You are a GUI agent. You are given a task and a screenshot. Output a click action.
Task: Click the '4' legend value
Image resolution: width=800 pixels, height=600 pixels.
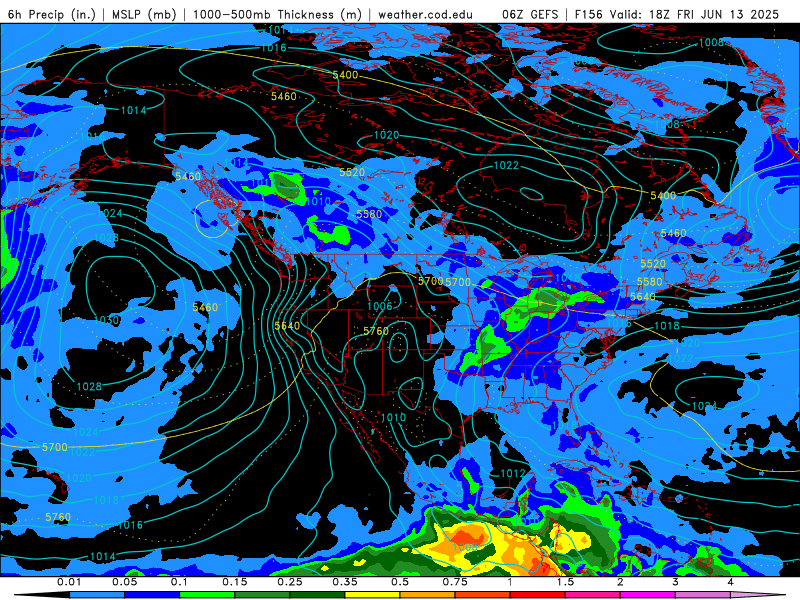coord(731,582)
